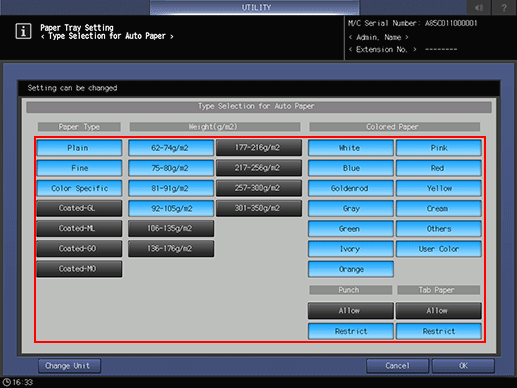Image resolution: width=517 pixels, height=388 pixels.
Task: Click the information icon beside Paper Tray Setting
Action: (23, 32)
